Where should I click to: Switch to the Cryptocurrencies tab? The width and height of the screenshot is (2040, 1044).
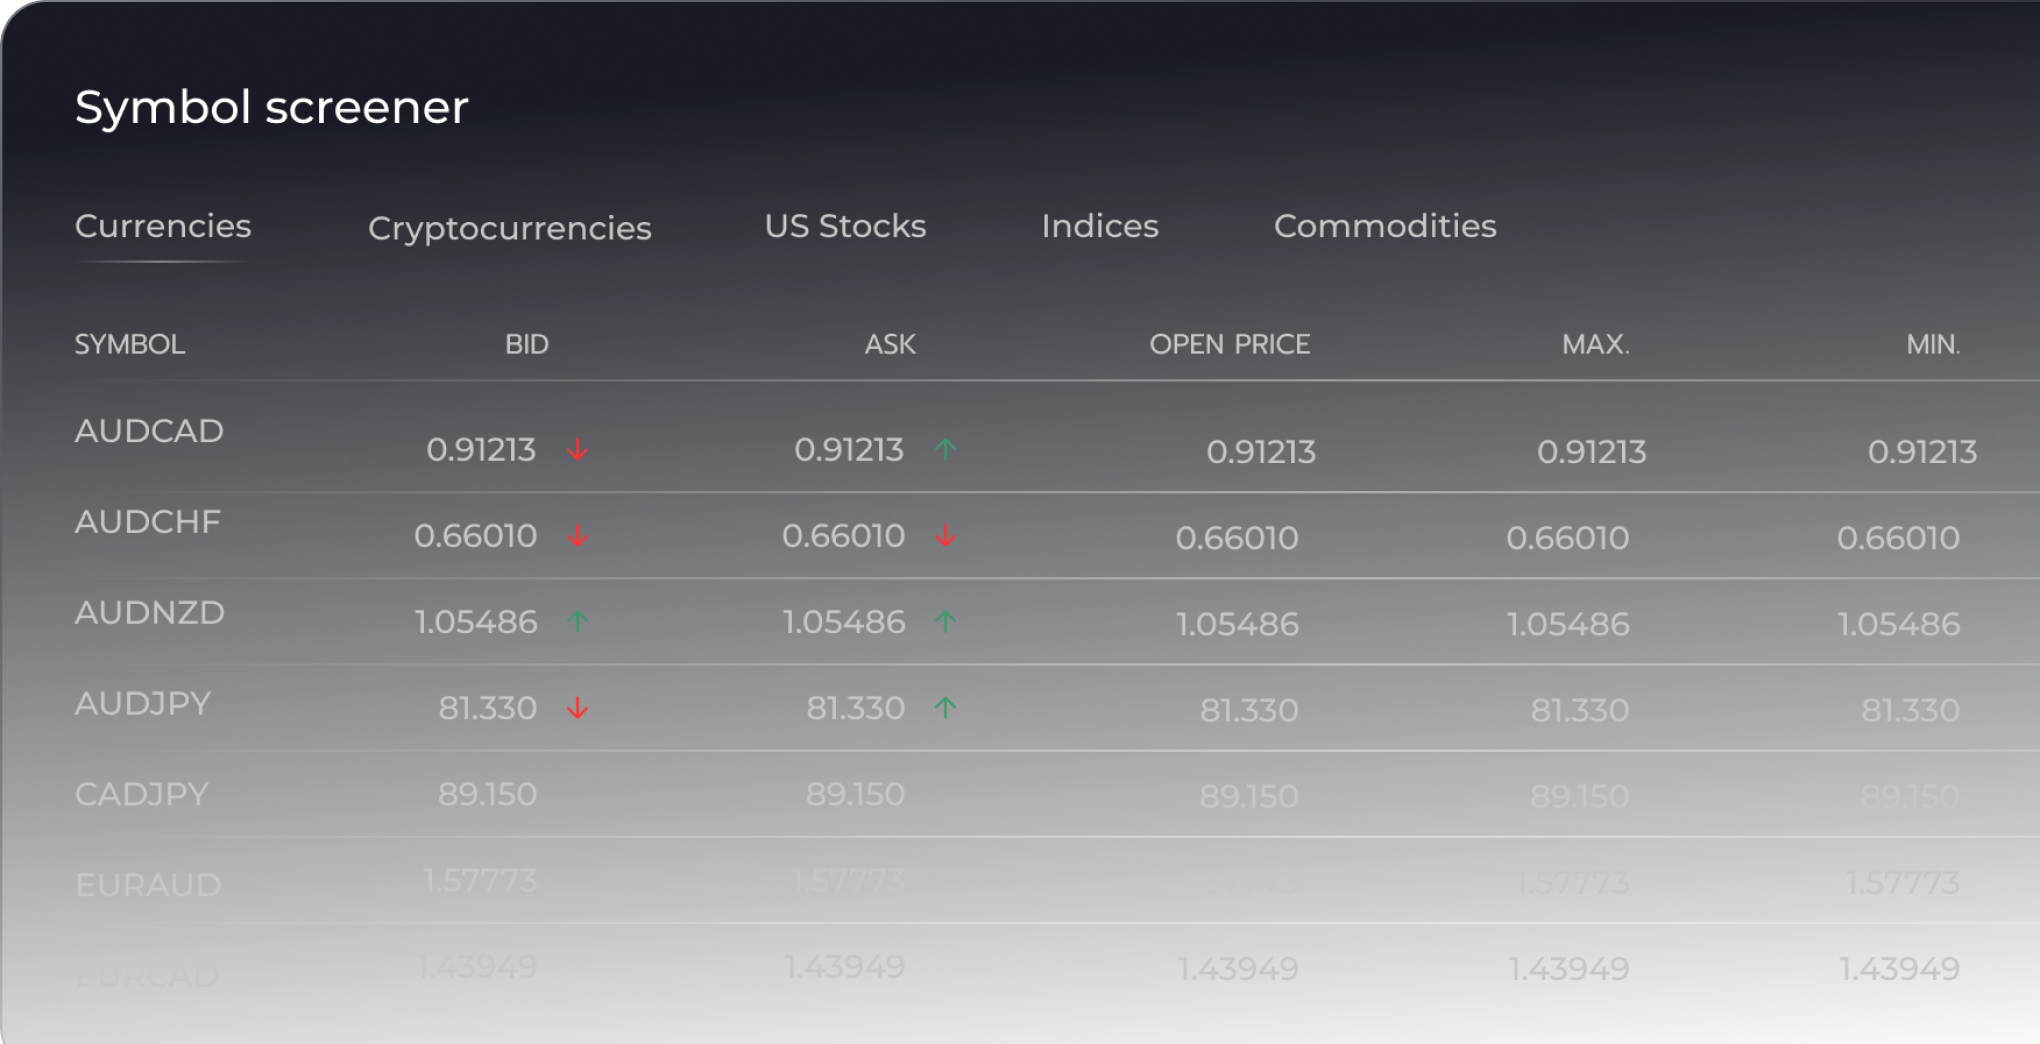(509, 228)
